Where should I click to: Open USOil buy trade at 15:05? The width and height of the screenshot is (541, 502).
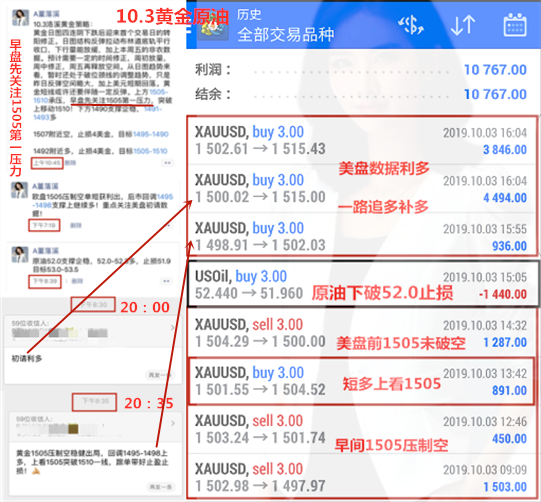pyautogui.click(x=363, y=284)
